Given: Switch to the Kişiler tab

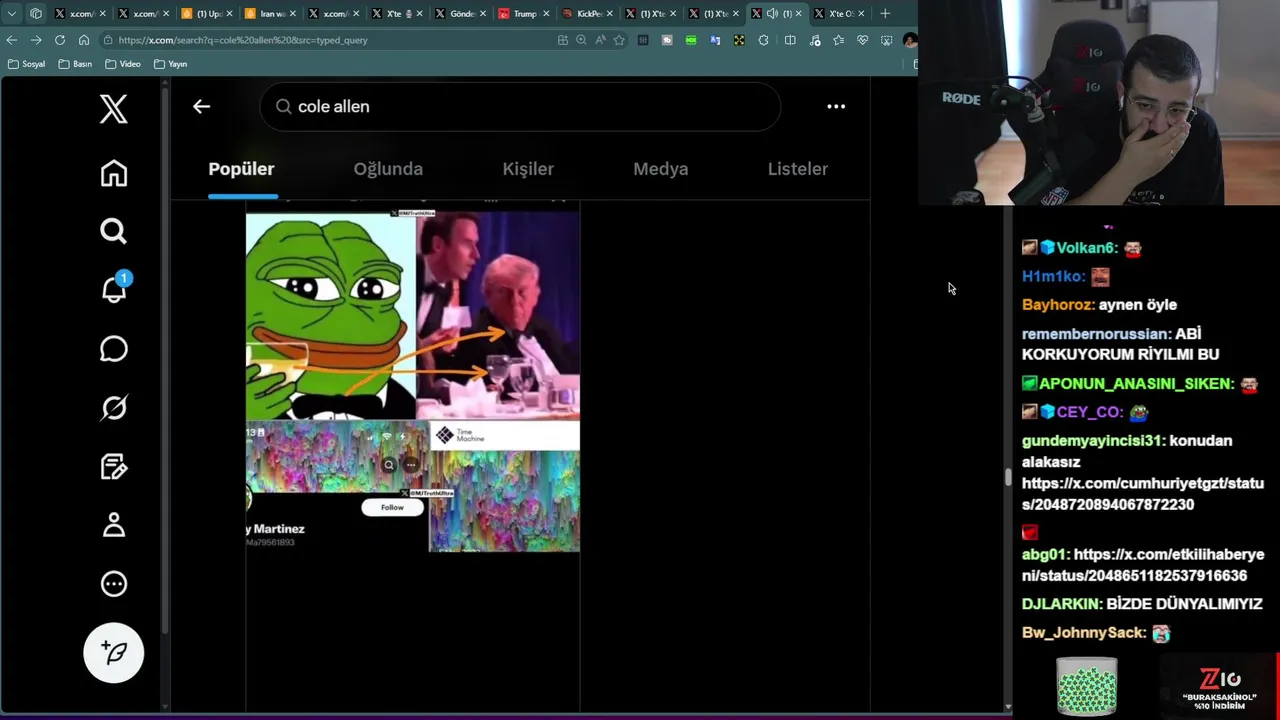Looking at the screenshot, I should click(528, 169).
